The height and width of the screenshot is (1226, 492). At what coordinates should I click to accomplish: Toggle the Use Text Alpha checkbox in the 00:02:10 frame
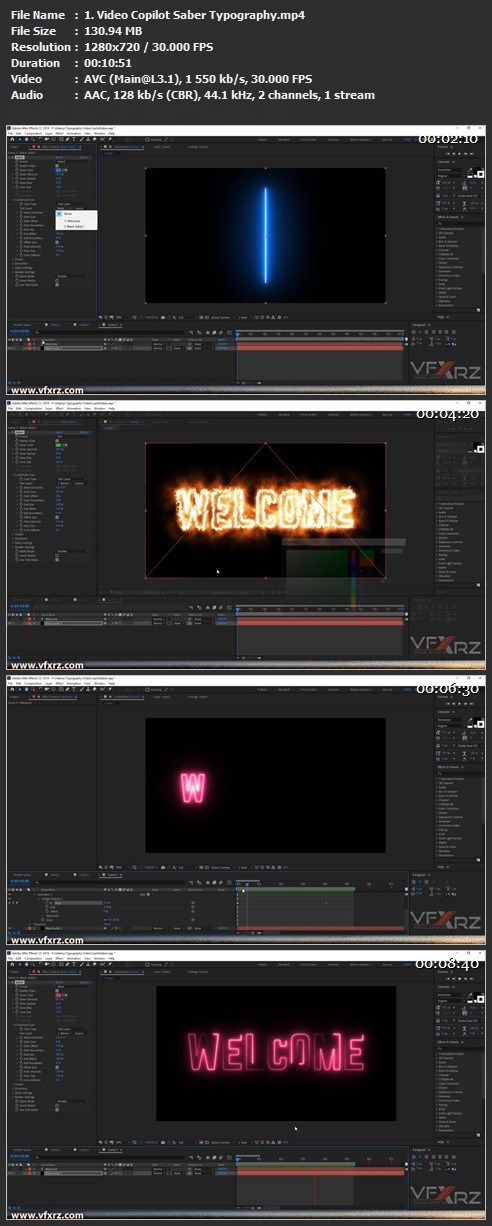(x=57, y=285)
